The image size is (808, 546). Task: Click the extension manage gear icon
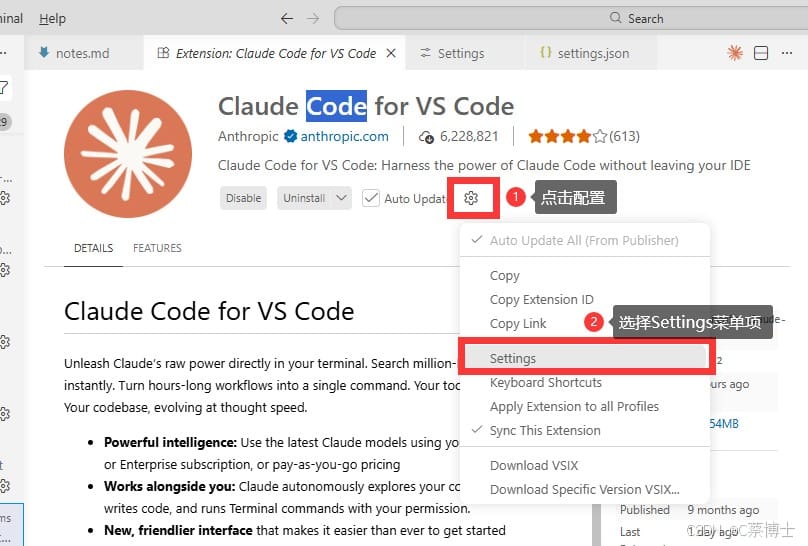pos(470,198)
